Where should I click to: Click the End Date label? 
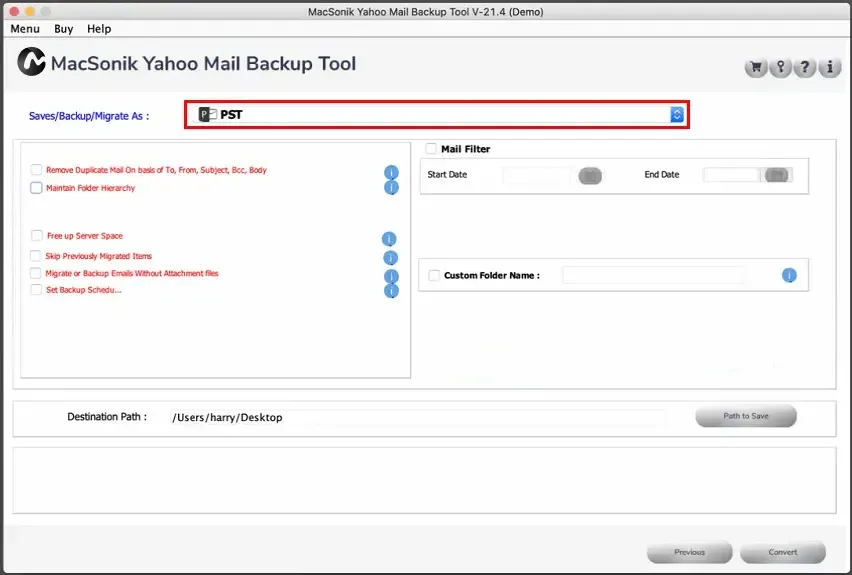click(662, 174)
